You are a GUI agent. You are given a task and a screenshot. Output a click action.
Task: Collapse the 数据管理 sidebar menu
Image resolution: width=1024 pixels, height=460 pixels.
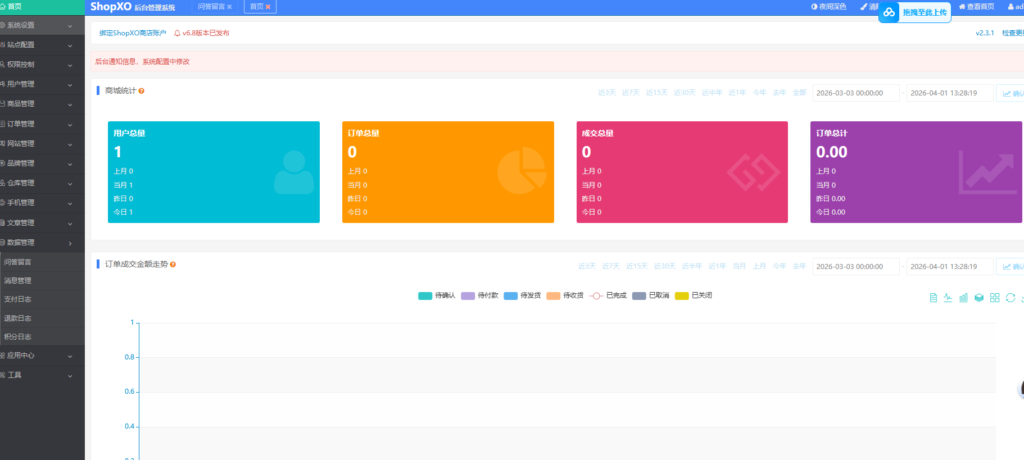[42, 242]
